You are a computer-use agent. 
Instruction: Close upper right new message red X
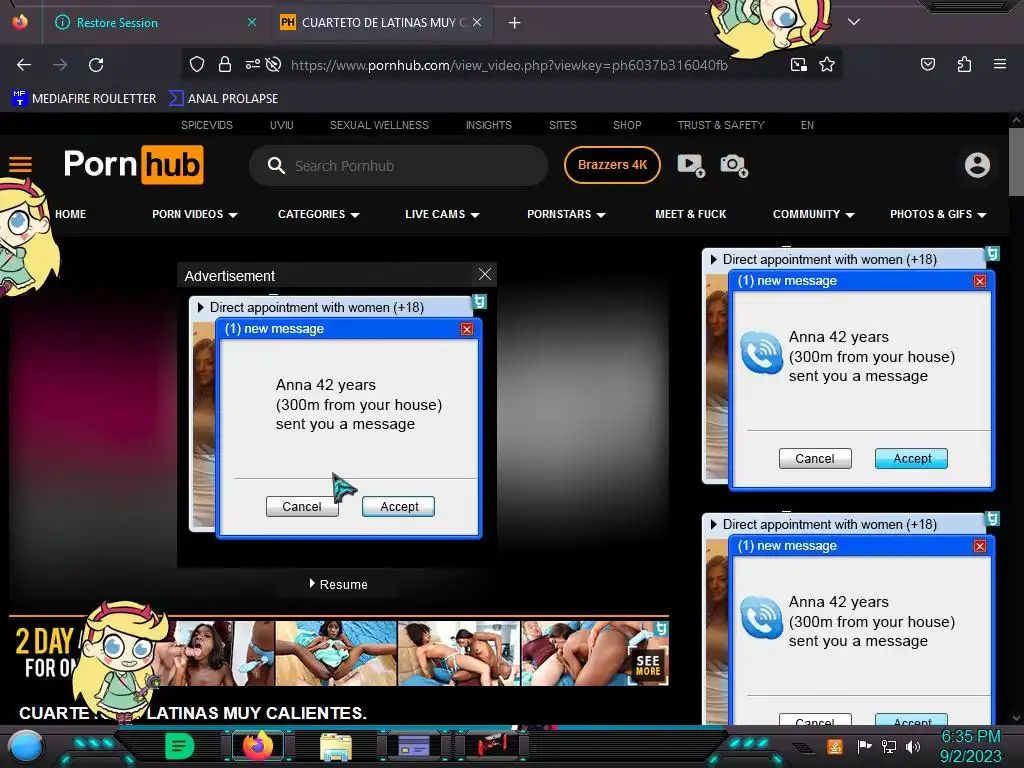[980, 281]
